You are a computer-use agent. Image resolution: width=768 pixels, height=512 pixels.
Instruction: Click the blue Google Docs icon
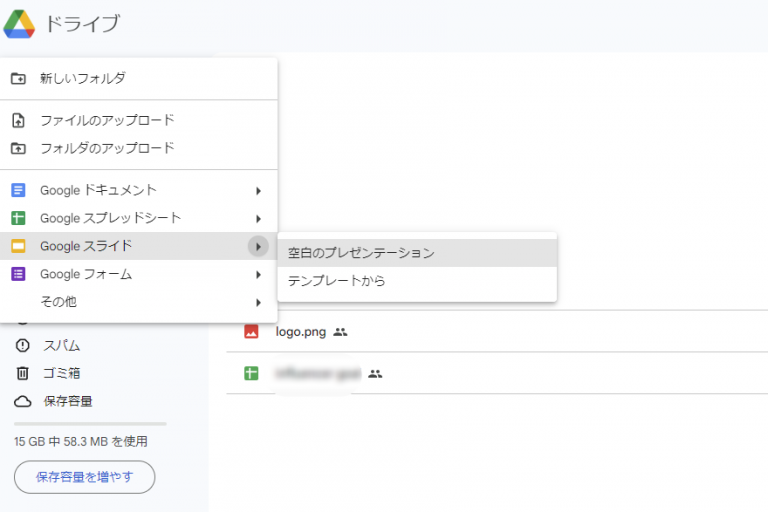(x=18, y=190)
